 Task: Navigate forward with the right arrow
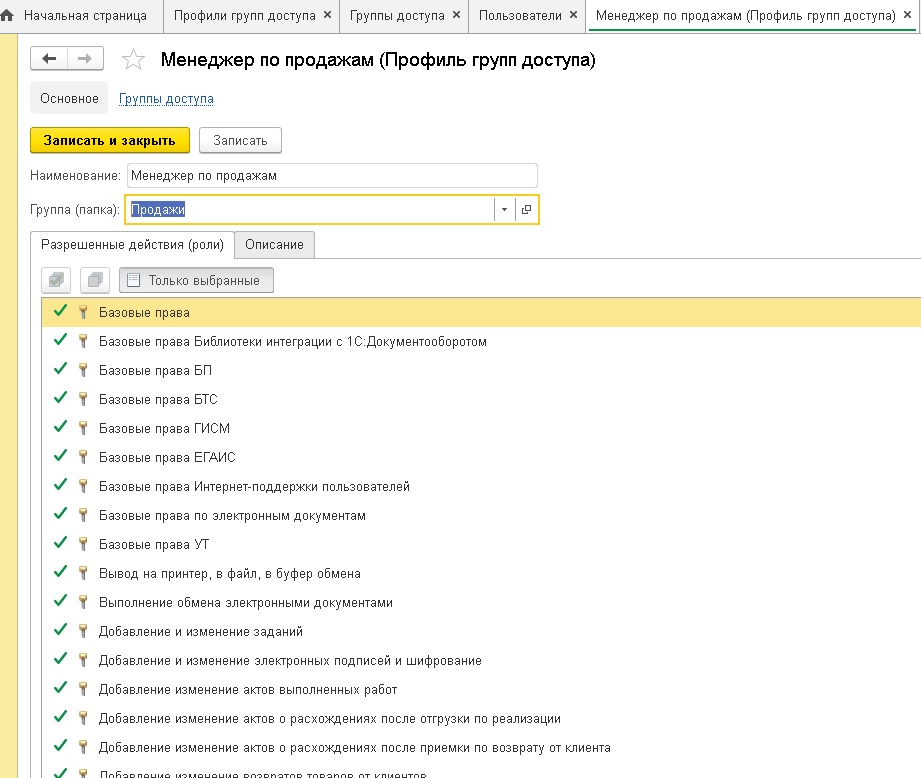pyautogui.click(x=85, y=59)
